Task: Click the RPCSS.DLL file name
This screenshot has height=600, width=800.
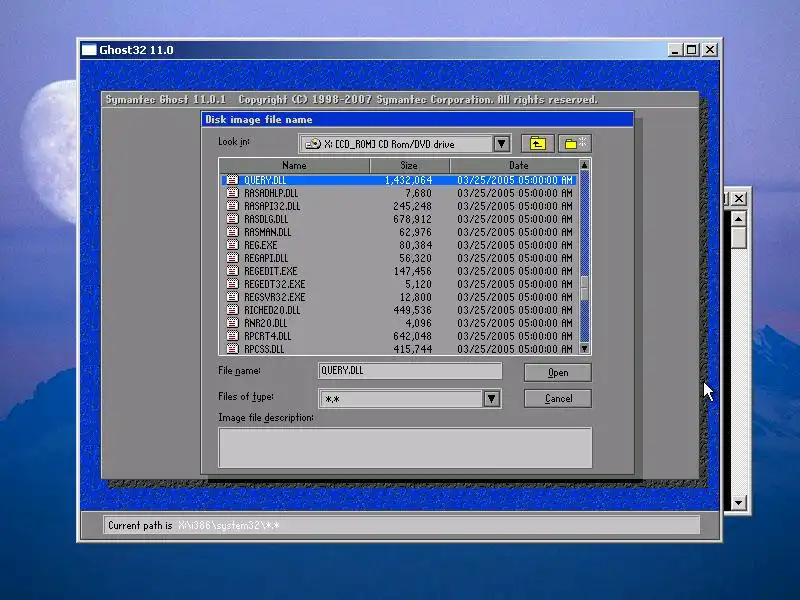Action: [x=264, y=349]
